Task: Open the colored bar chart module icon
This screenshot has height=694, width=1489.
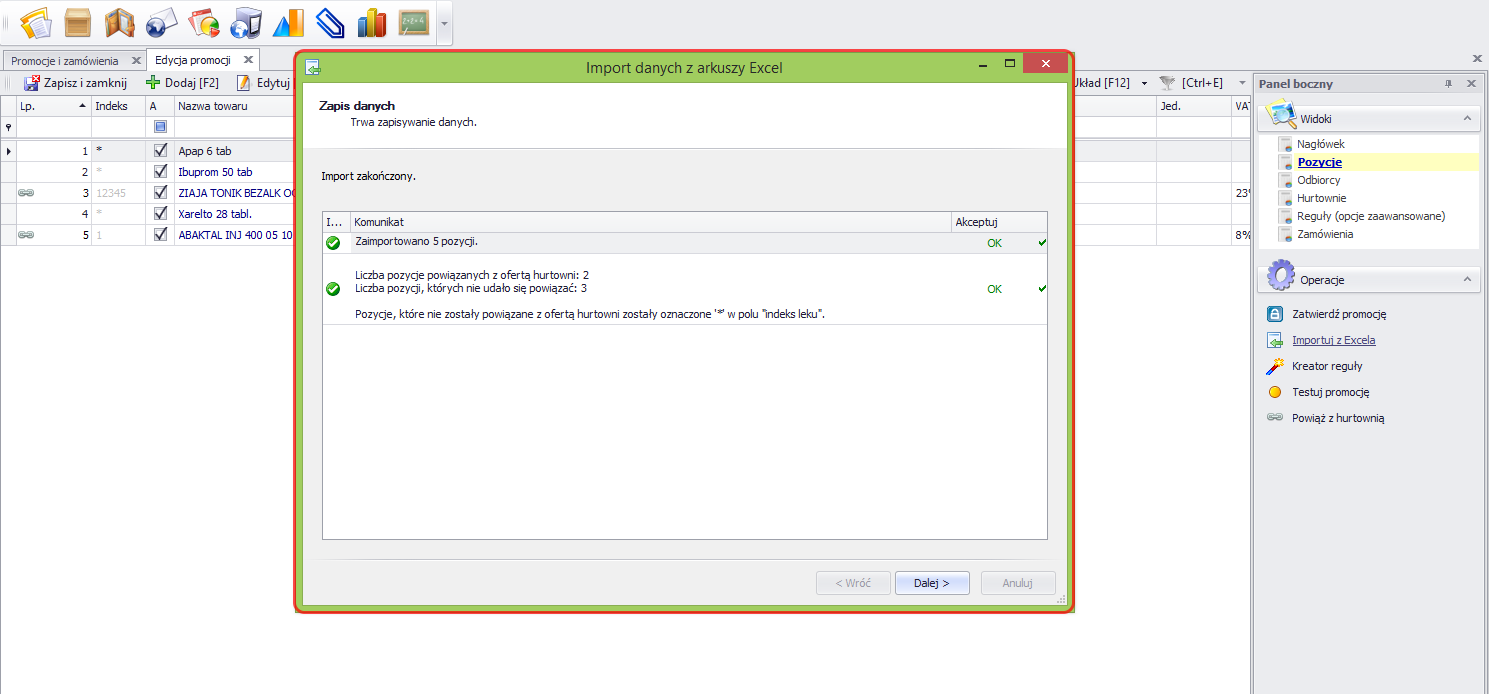Action: 371,22
